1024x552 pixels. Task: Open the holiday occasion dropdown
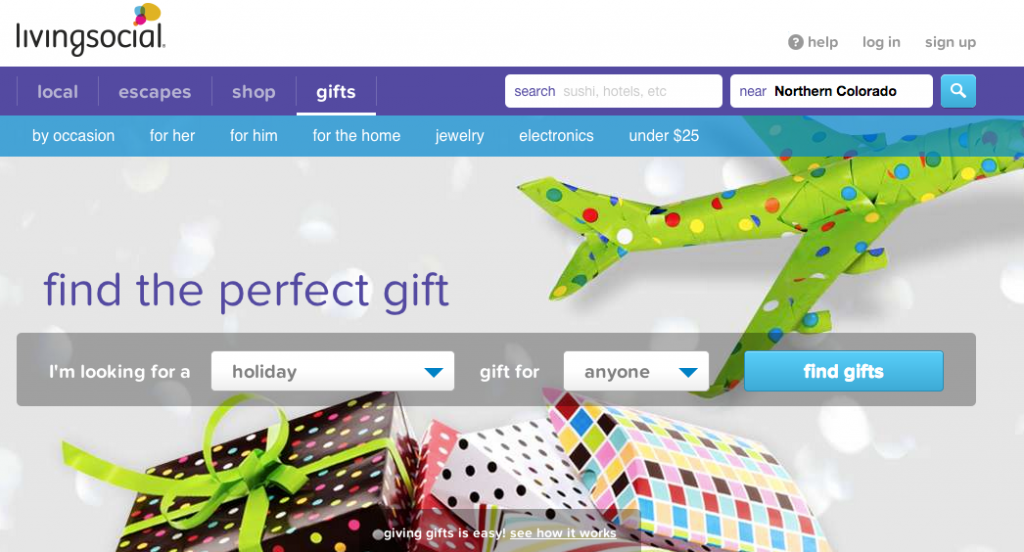(x=332, y=371)
